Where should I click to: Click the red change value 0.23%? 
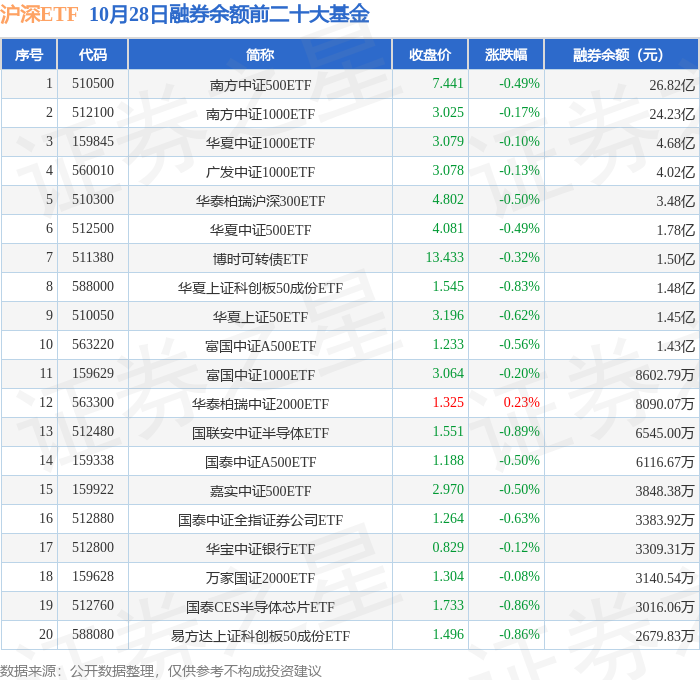click(521, 403)
